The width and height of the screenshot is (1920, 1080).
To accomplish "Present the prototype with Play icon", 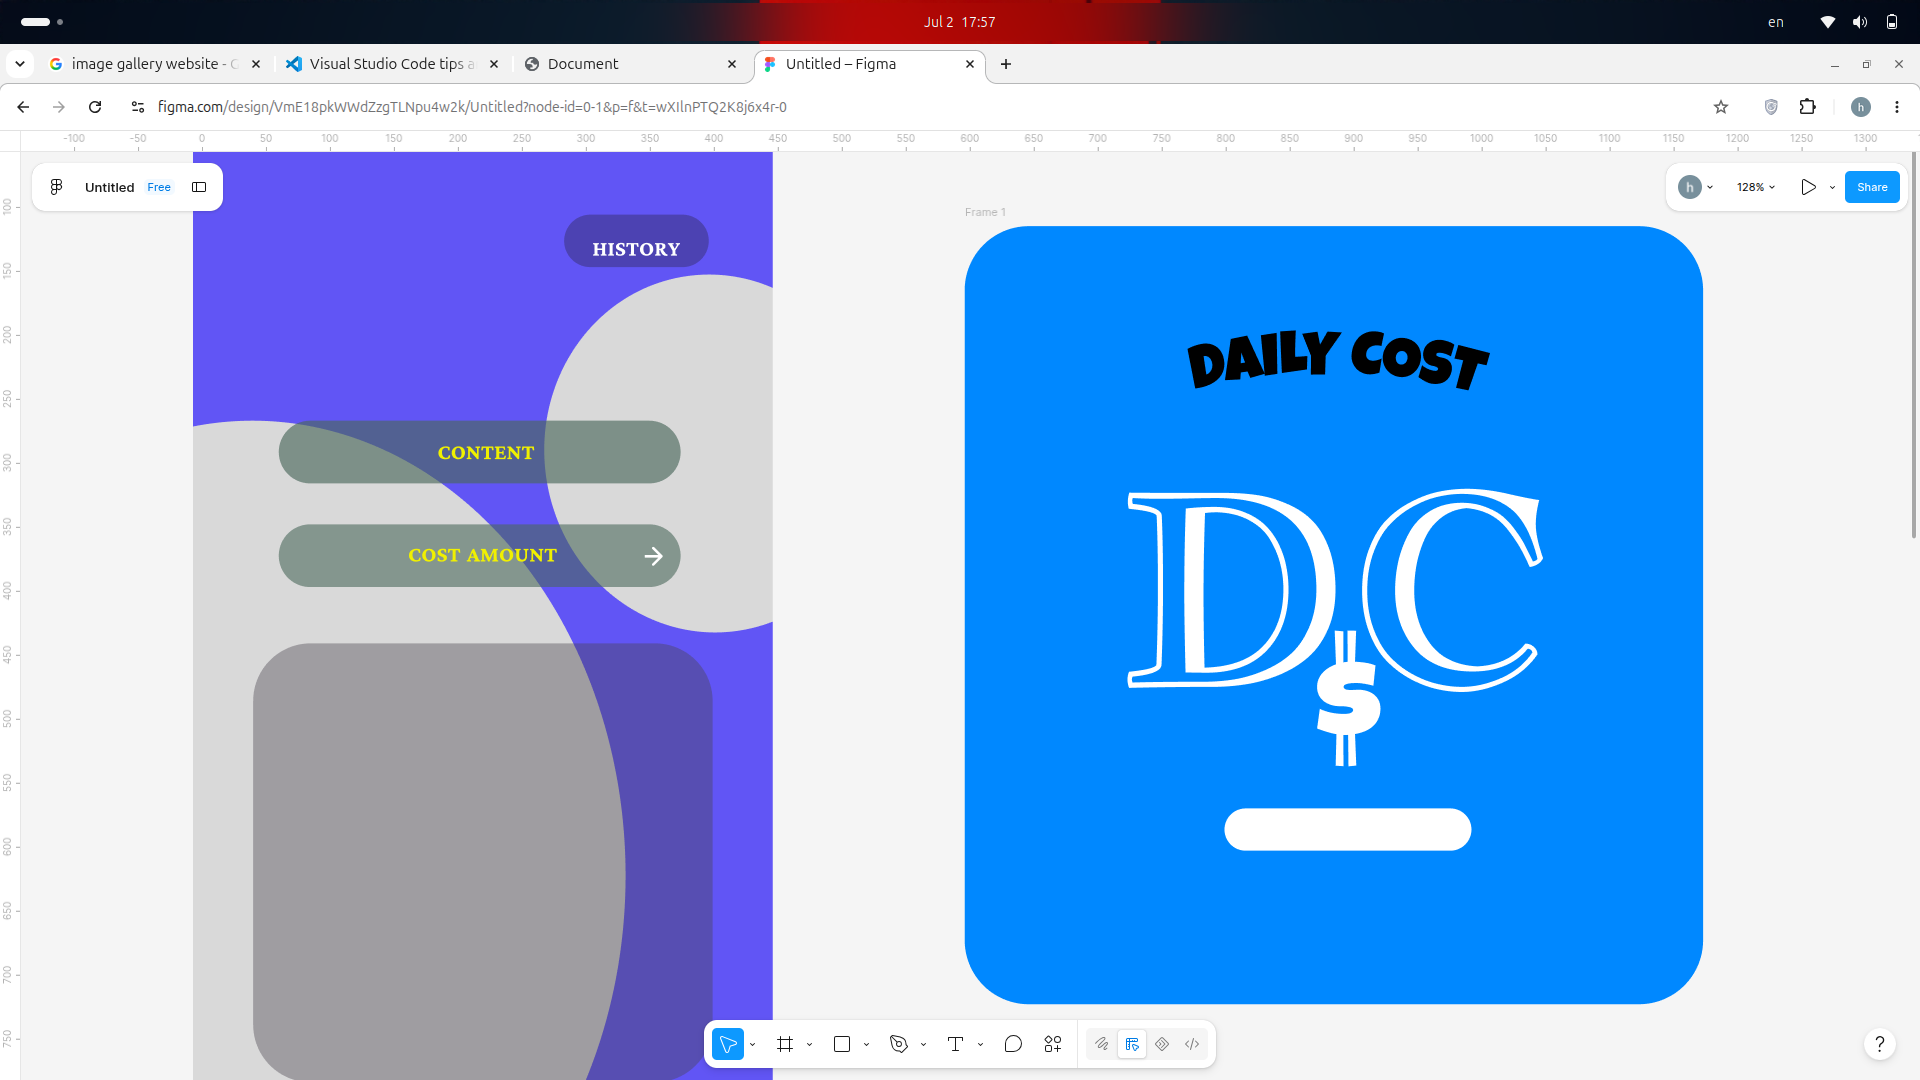I will 1808,187.
